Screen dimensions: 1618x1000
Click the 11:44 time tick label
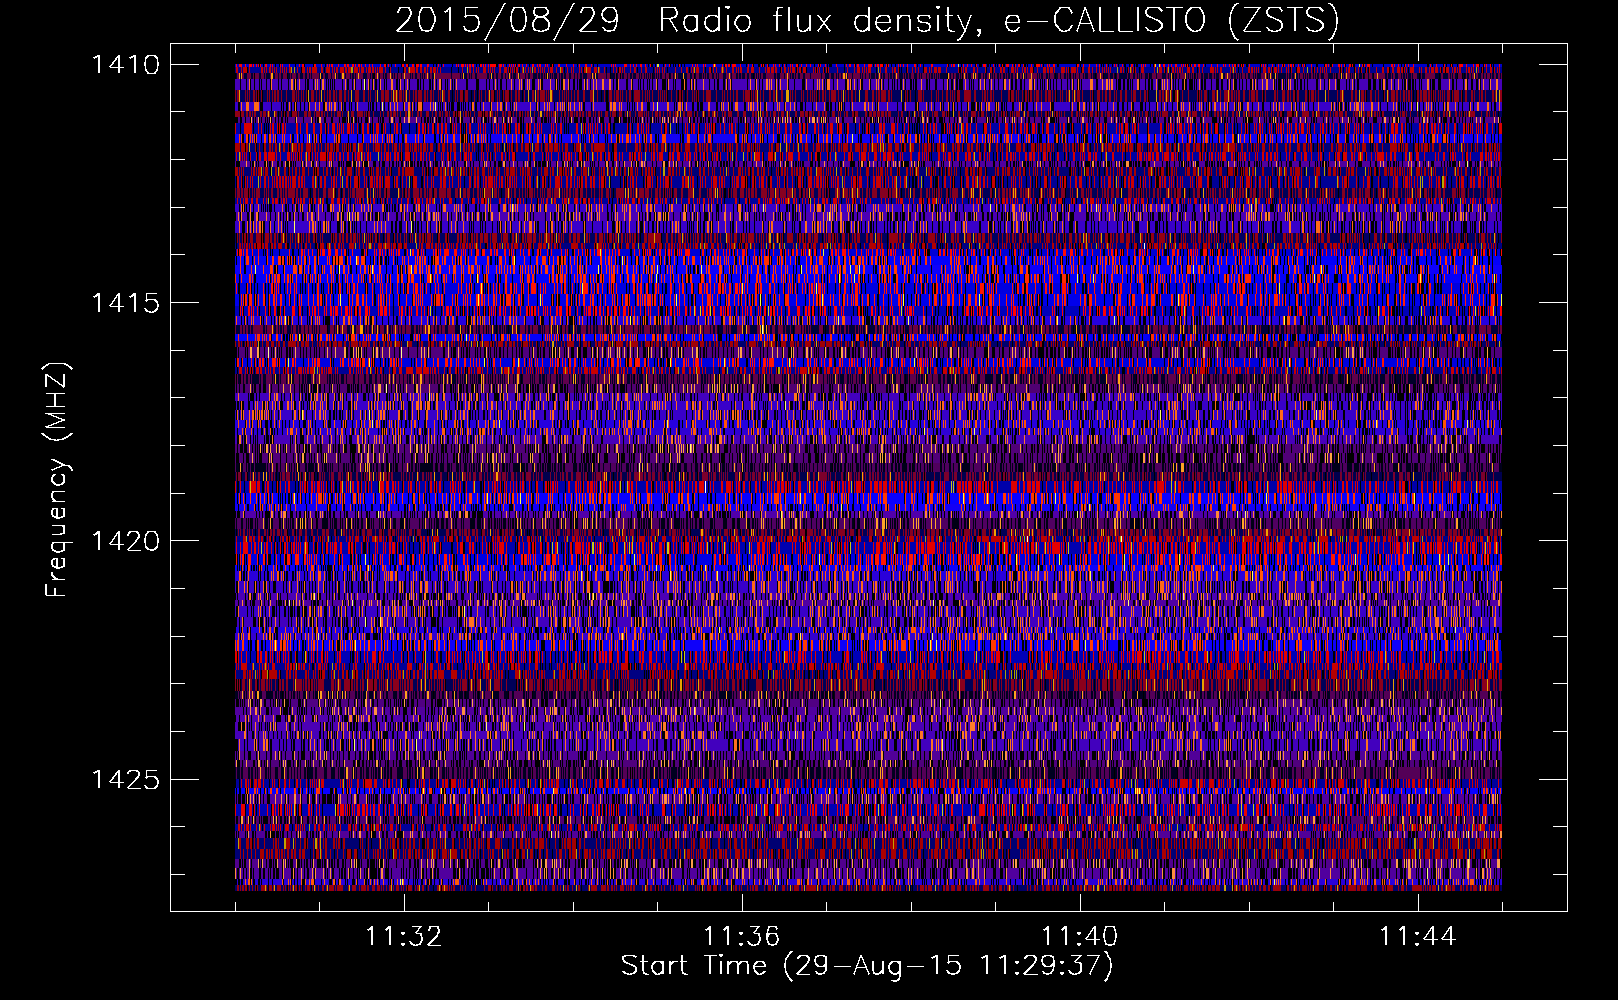[x=1417, y=937]
